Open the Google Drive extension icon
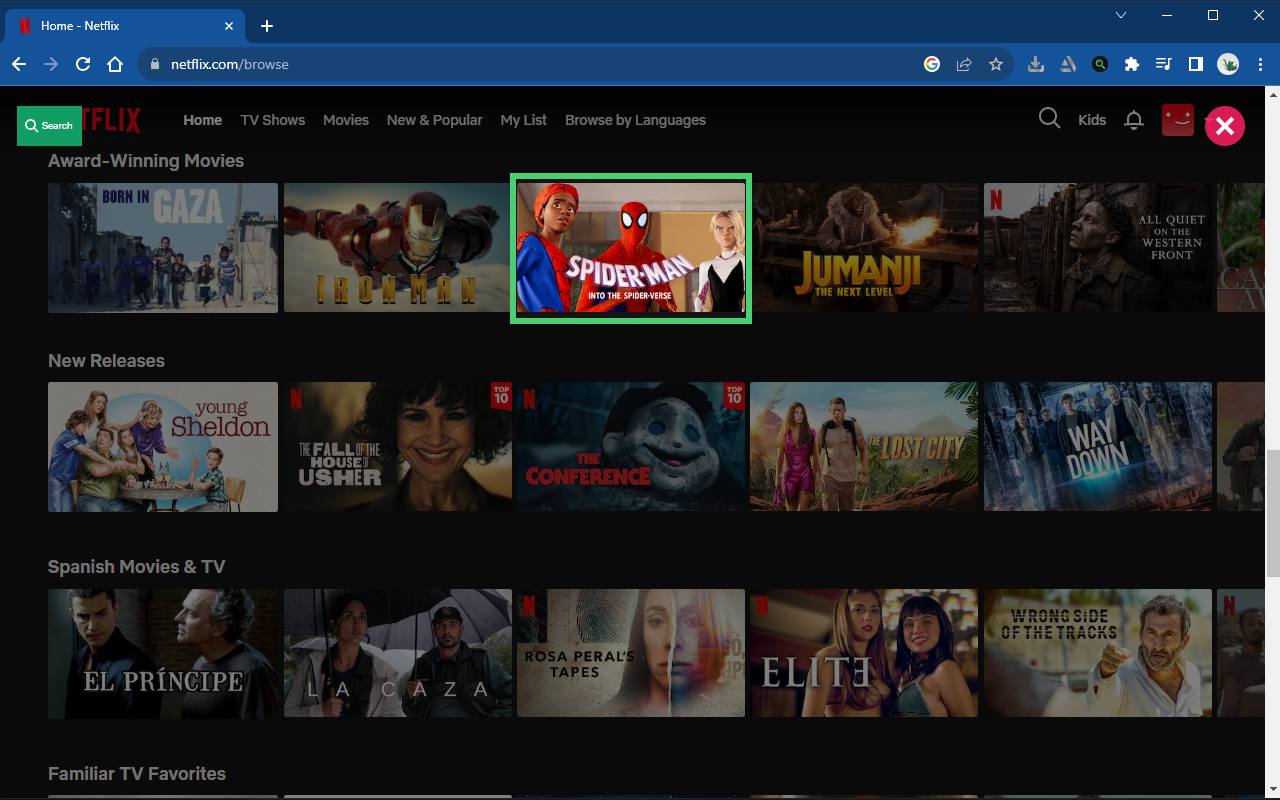 [1068, 64]
